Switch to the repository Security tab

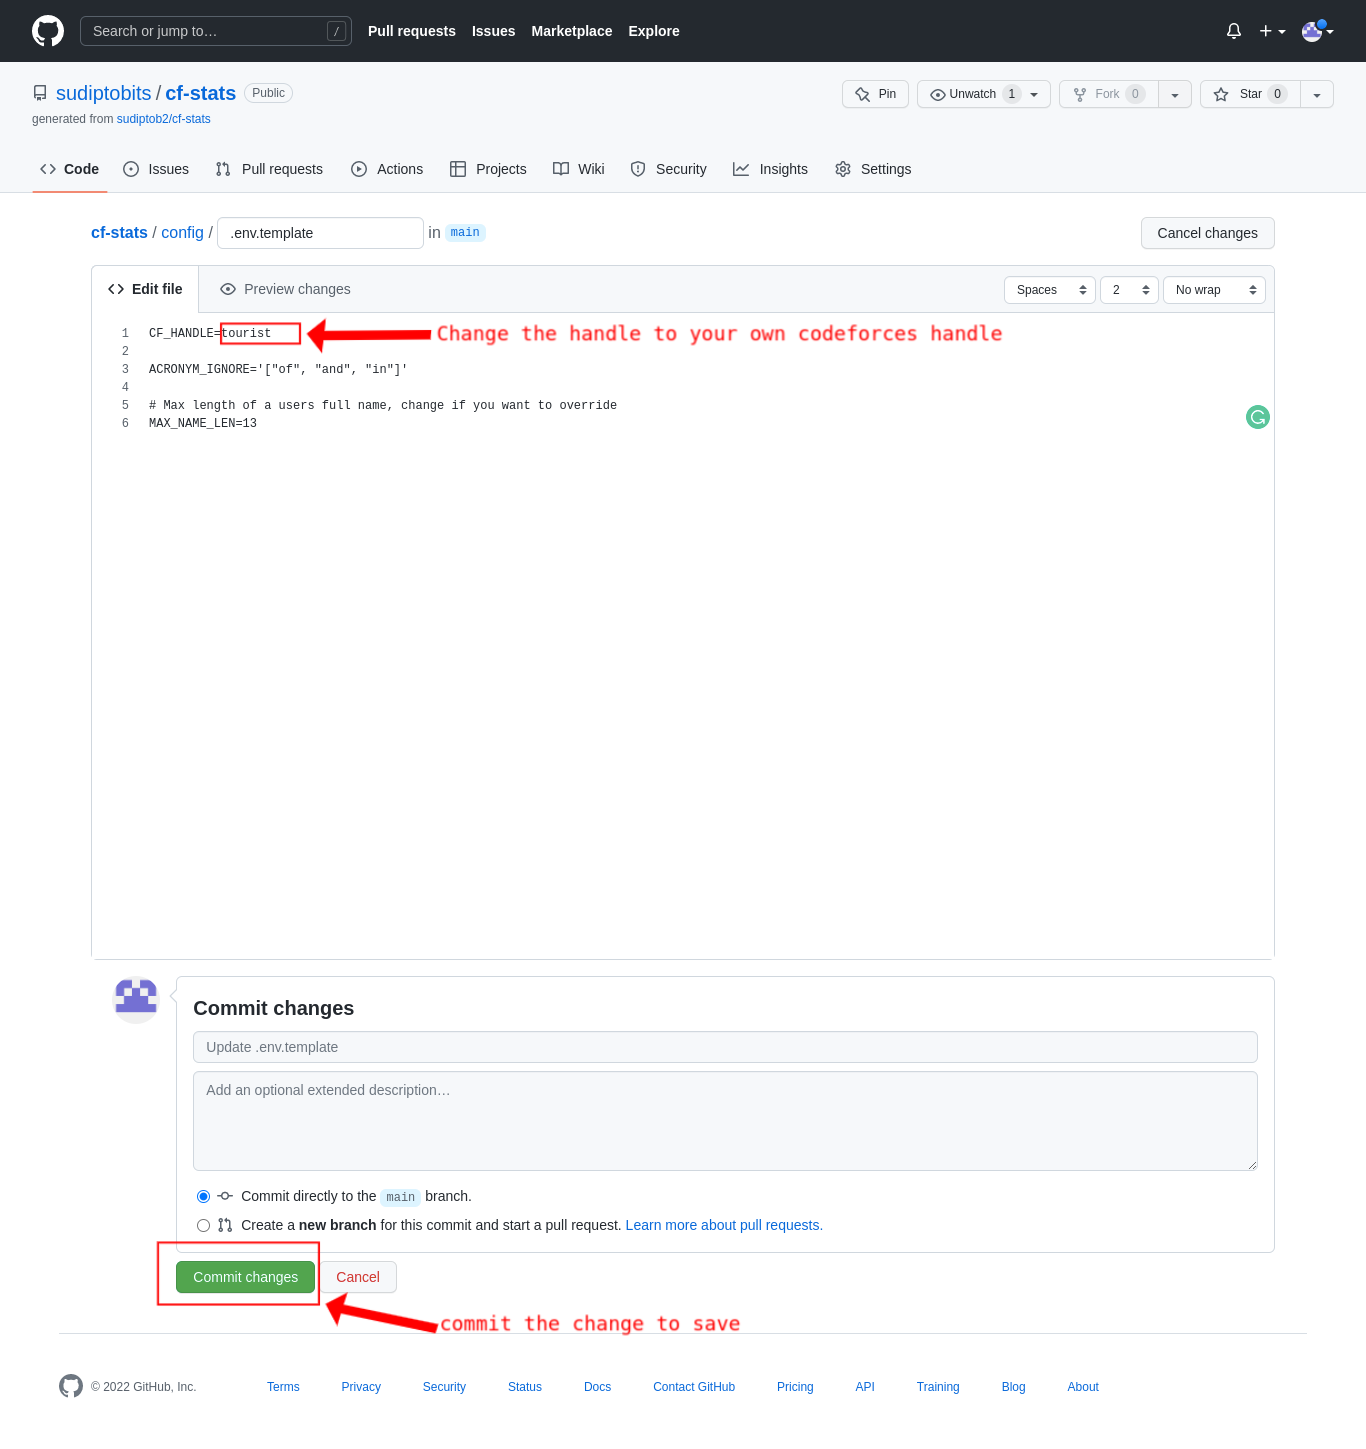click(x=668, y=169)
